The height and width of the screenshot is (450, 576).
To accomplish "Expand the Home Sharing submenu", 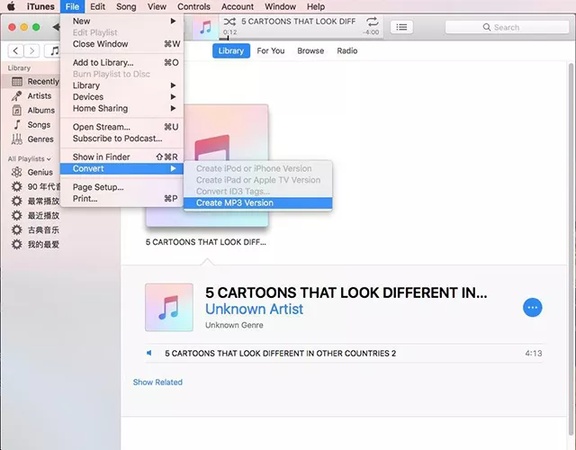I will tap(122, 108).
